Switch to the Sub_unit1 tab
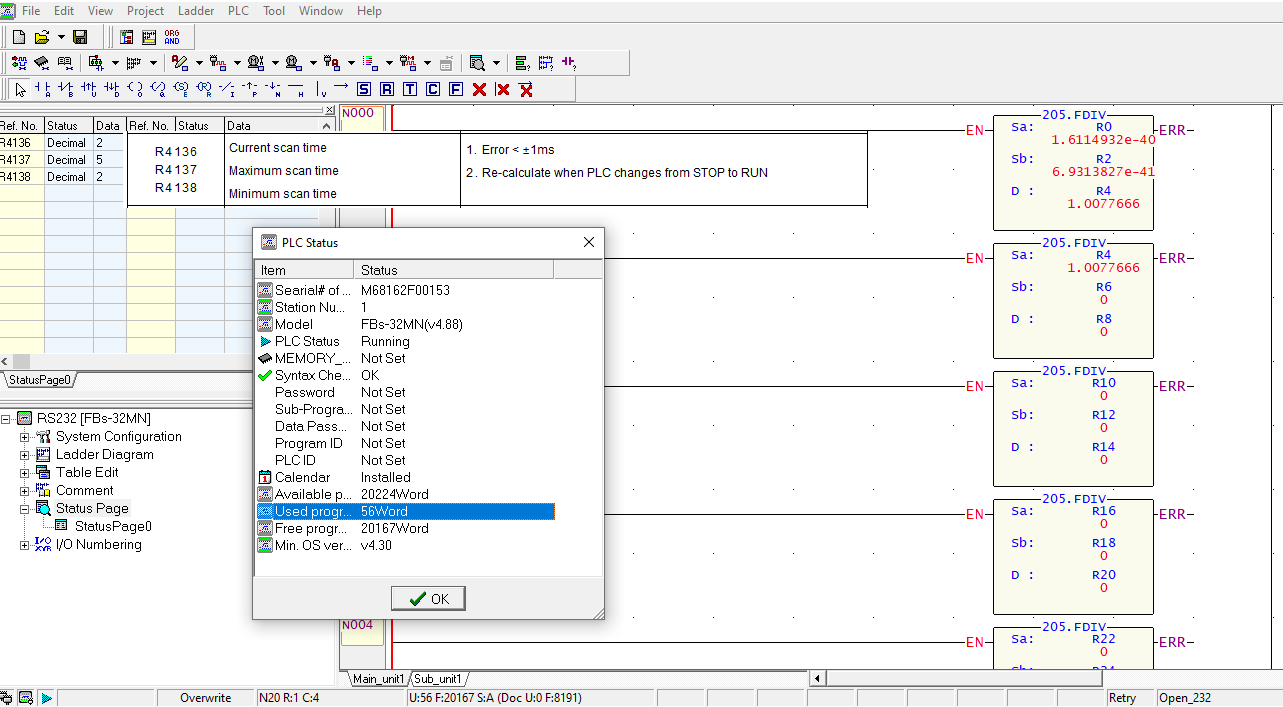1283x707 pixels. 438,679
